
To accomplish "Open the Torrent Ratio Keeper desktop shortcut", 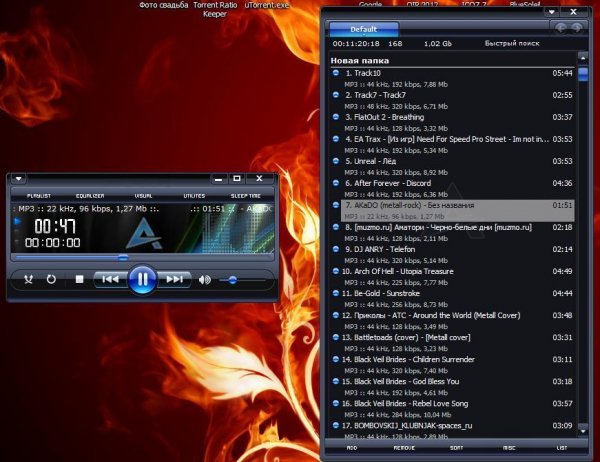I will coord(215,10).
